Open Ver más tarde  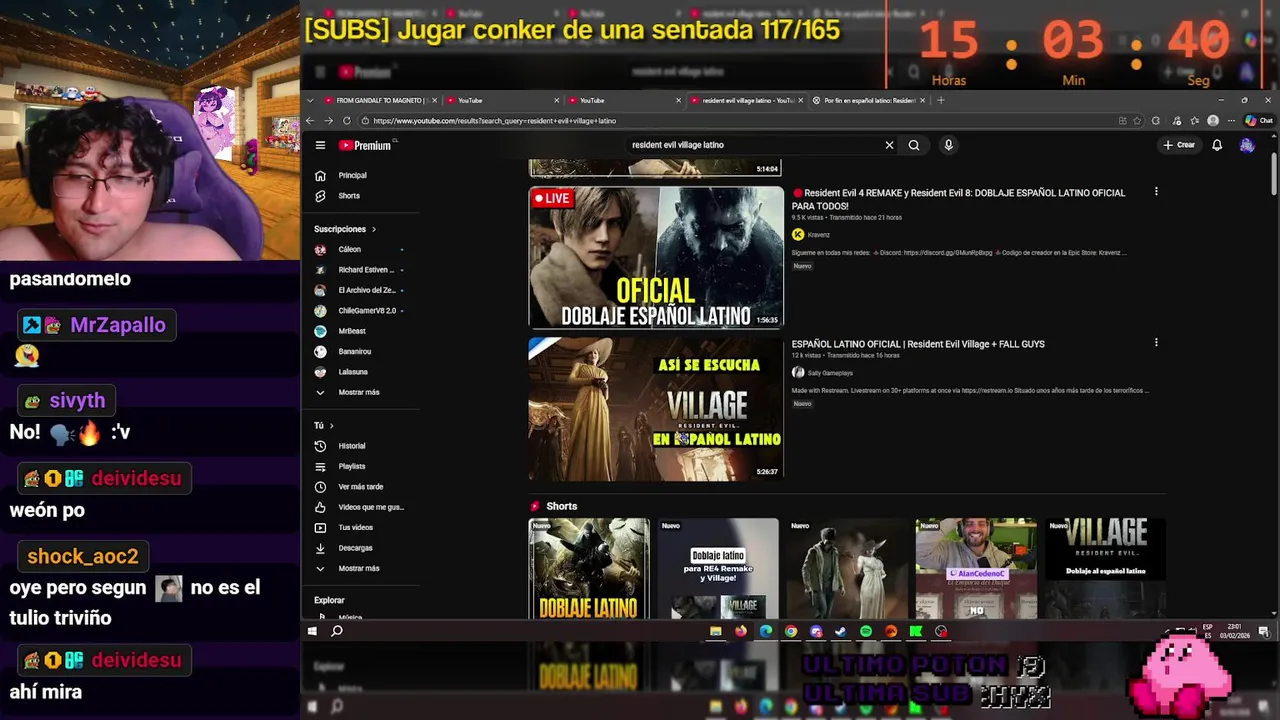click(x=360, y=487)
